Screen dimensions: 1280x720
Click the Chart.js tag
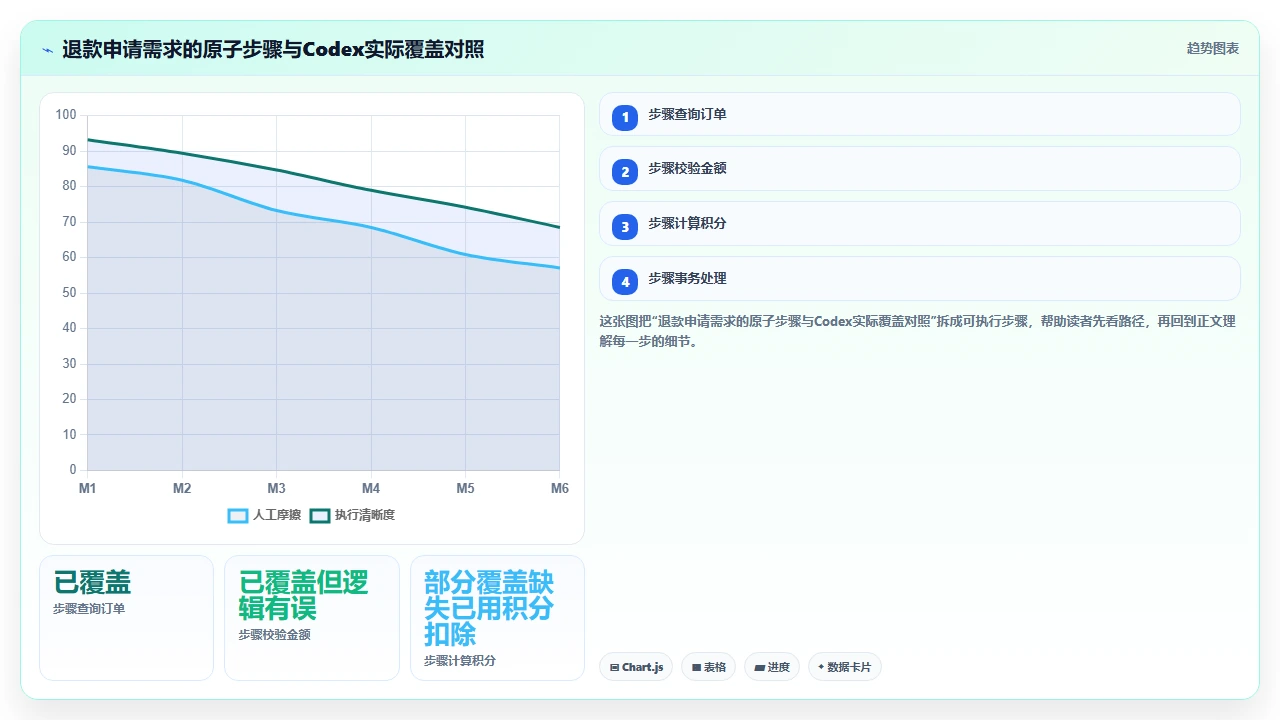636,667
